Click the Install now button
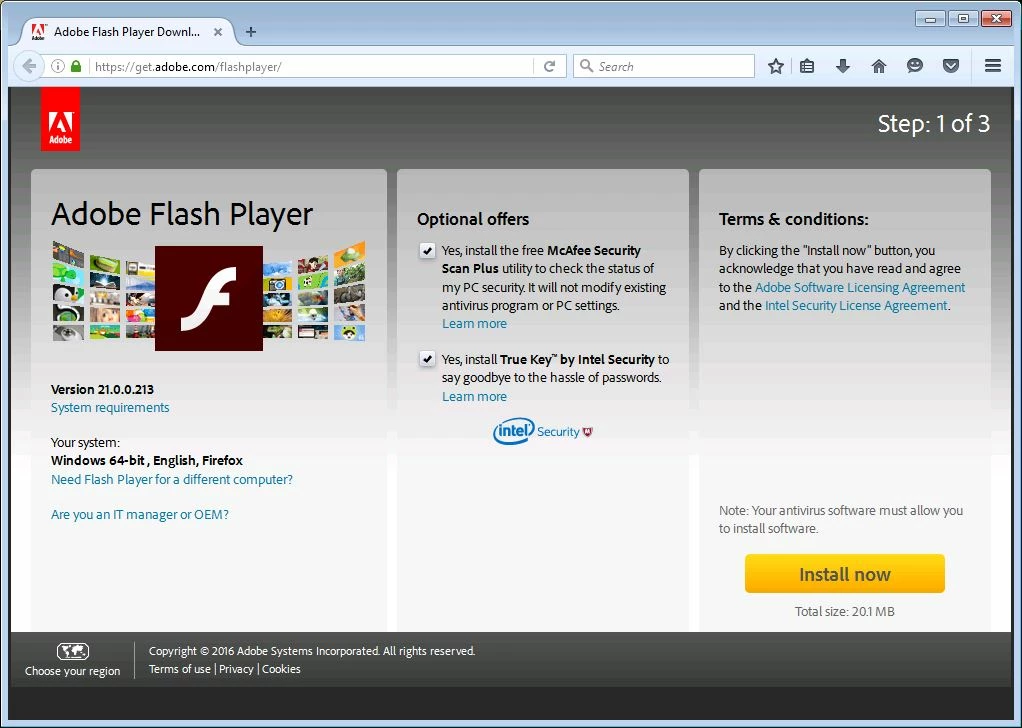The width and height of the screenshot is (1022, 728). point(845,574)
